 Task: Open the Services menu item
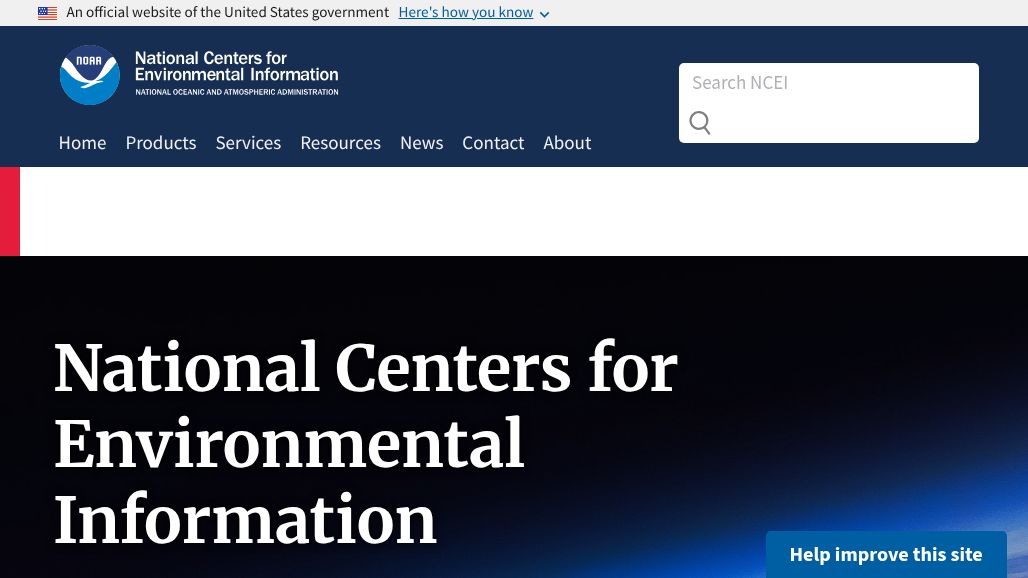248,143
